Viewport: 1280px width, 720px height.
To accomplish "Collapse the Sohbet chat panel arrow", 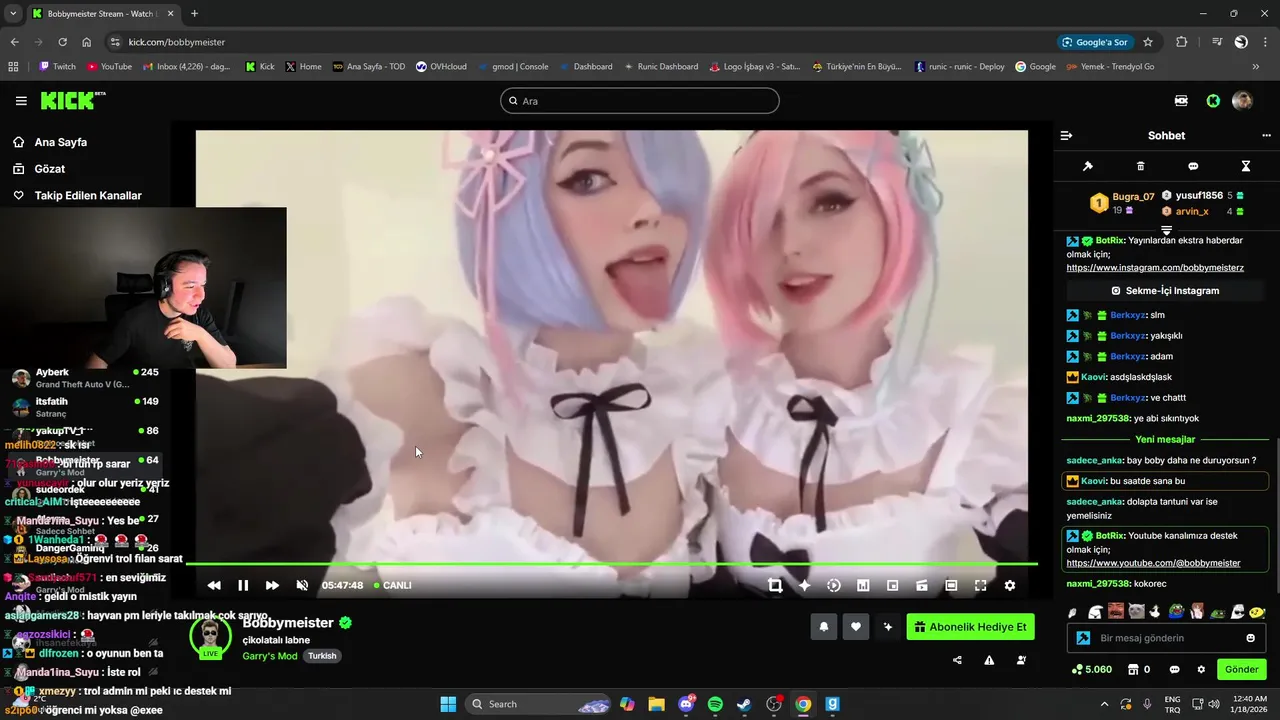I will coord(1066,135).
